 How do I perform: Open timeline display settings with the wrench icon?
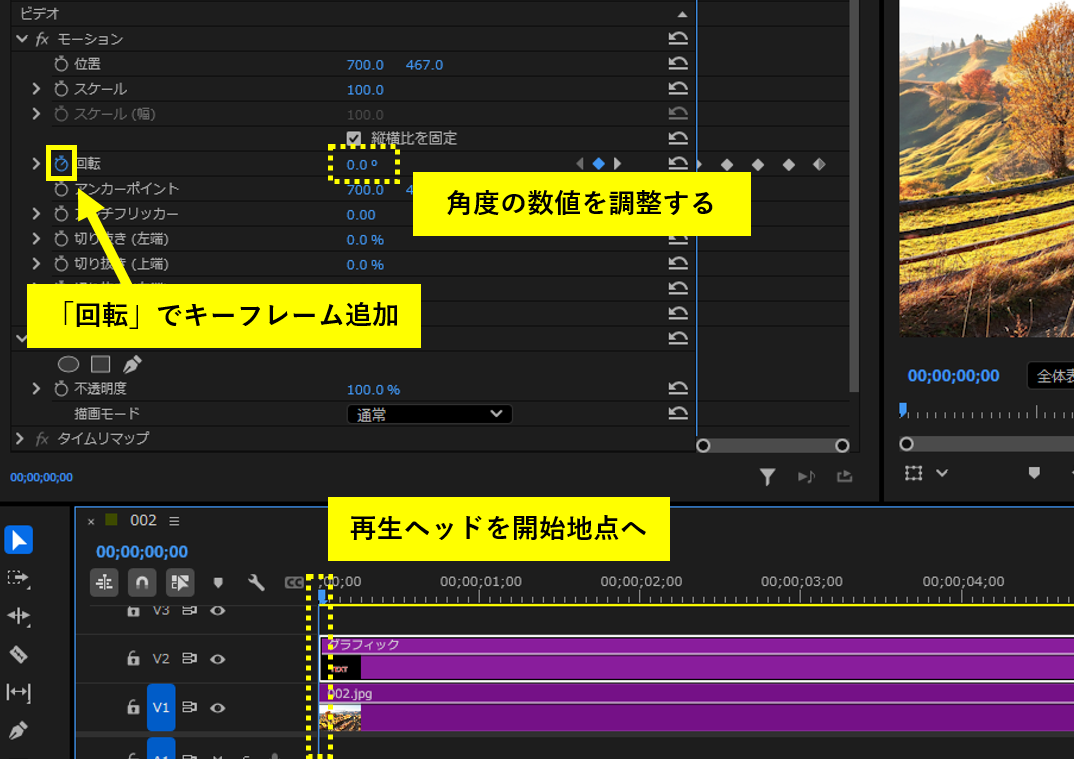click(257, 582)
